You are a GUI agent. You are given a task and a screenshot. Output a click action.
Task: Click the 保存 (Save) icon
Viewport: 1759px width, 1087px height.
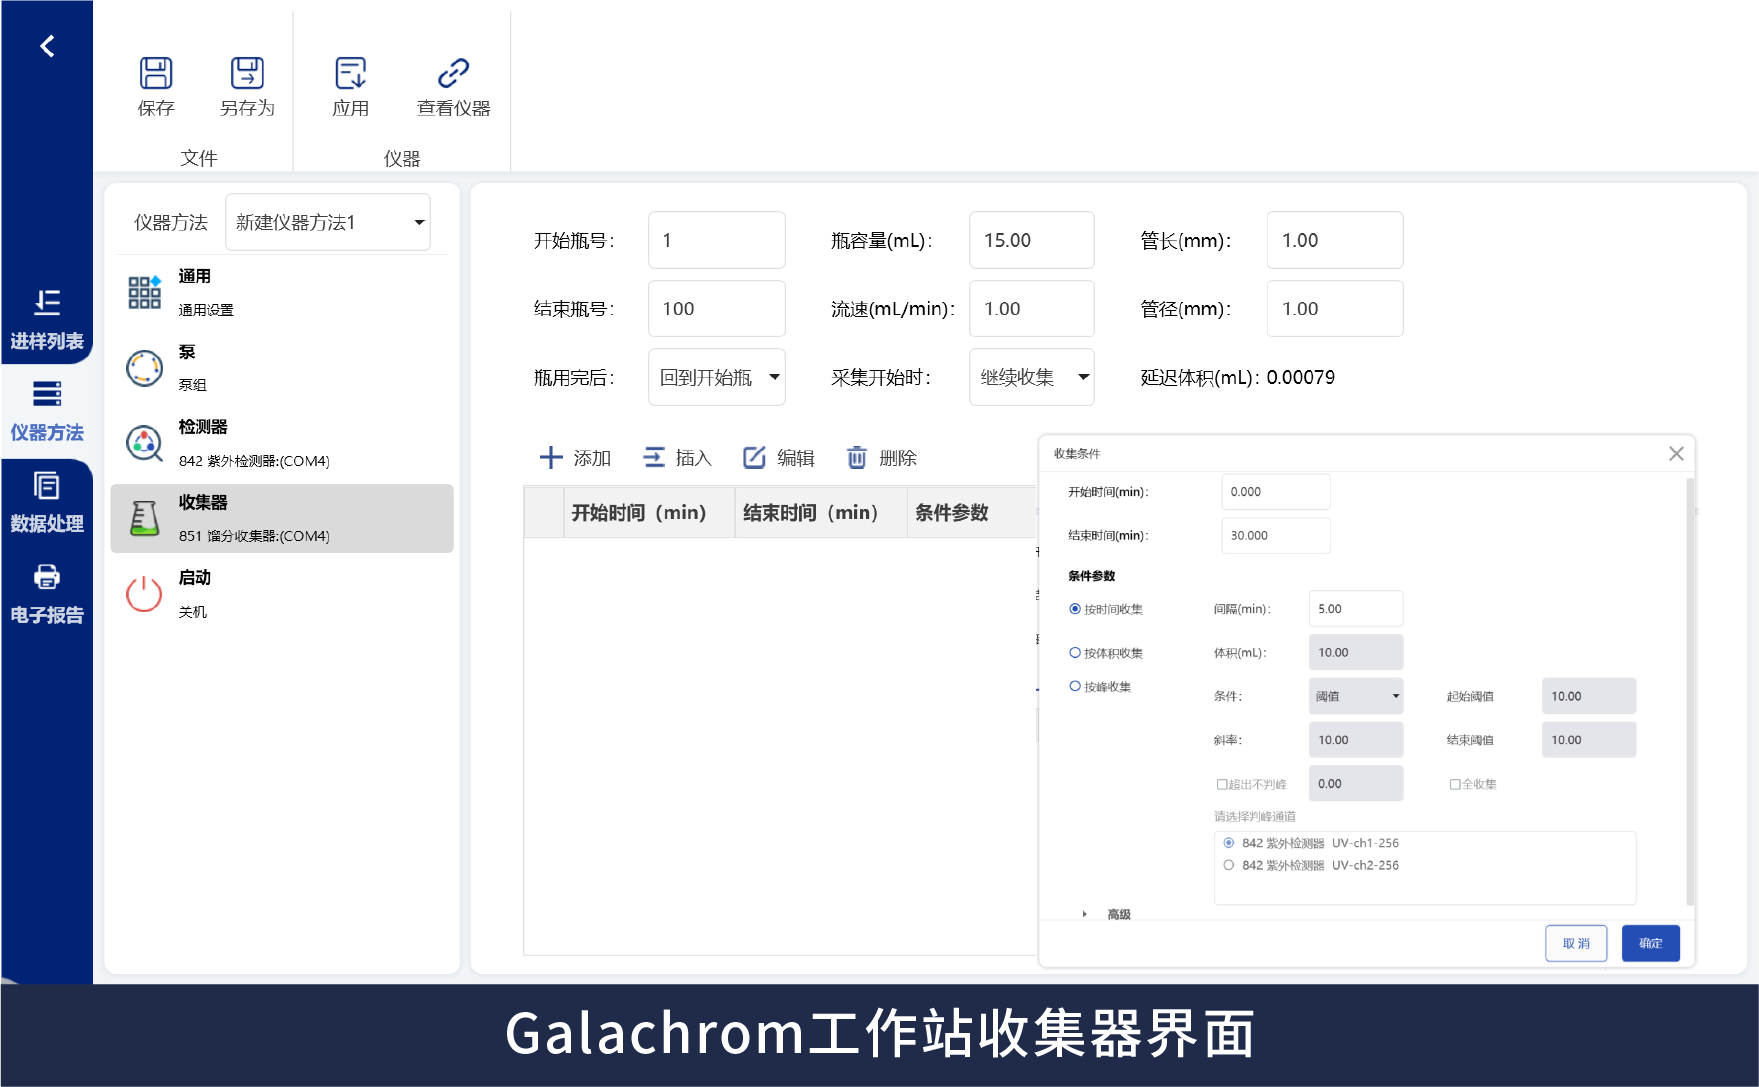click(x=156, y=74)
